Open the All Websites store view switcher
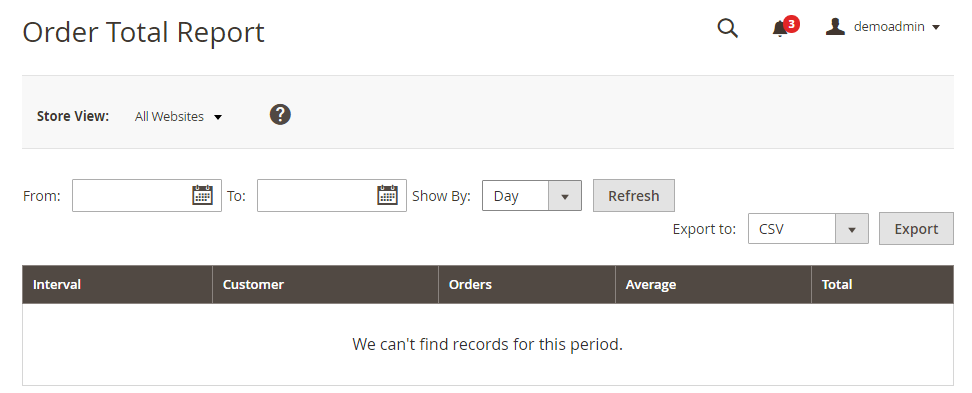 pos(179,117)
